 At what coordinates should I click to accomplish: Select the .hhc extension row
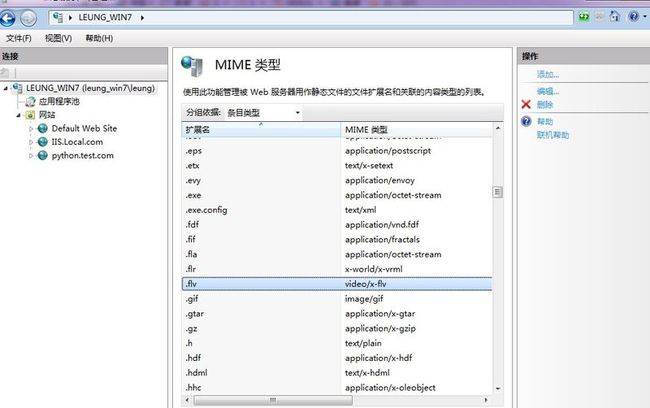[337, 388]
